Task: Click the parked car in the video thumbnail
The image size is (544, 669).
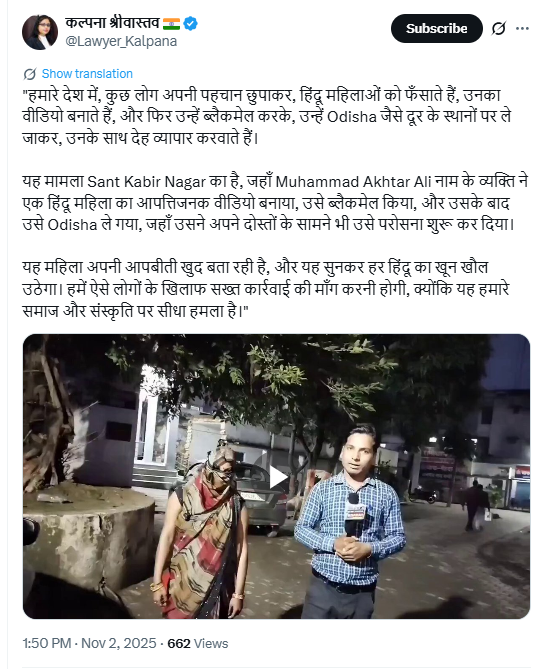Action: point(260,497)
